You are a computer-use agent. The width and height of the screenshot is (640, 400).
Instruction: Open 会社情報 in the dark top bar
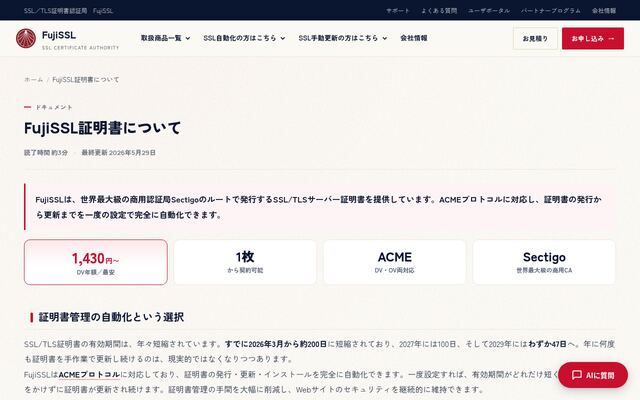click(x=604, y=11)
